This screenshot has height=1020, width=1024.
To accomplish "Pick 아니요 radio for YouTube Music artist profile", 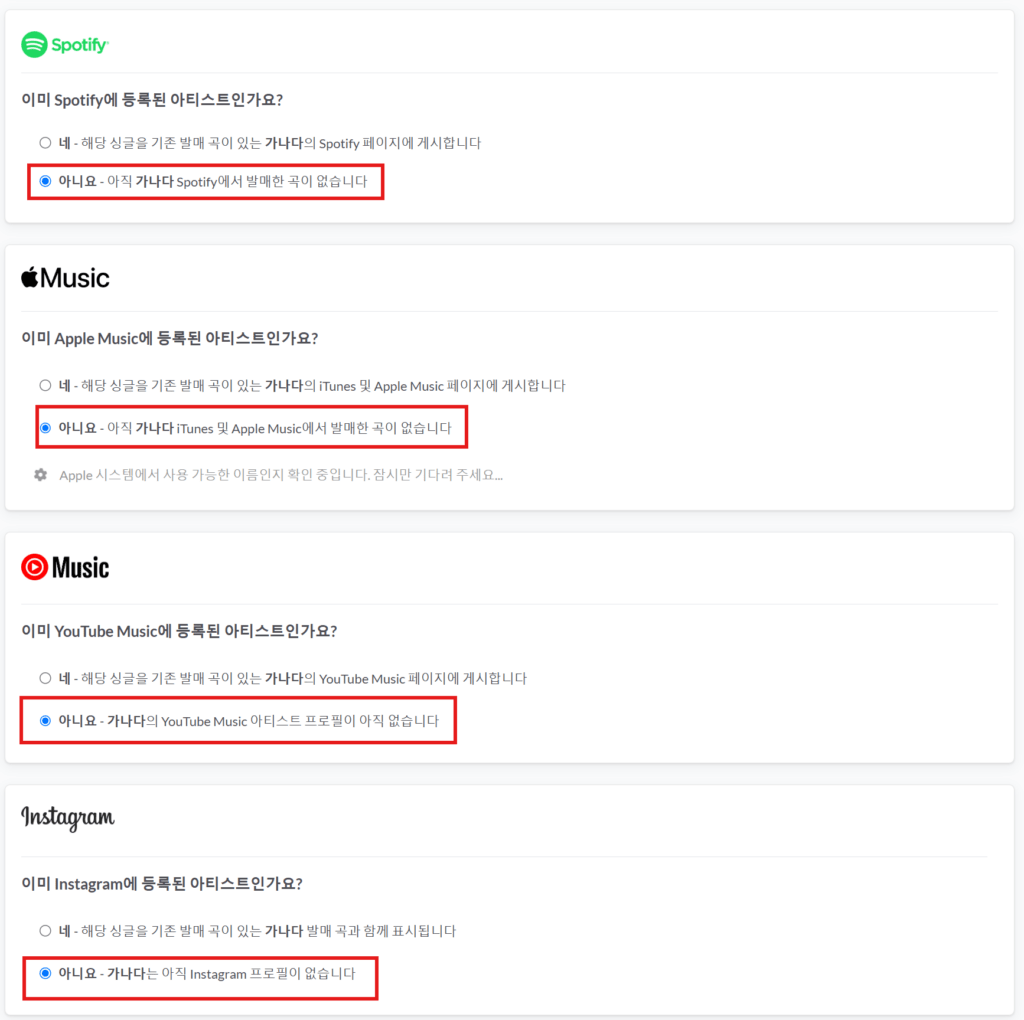I will 45,720.
